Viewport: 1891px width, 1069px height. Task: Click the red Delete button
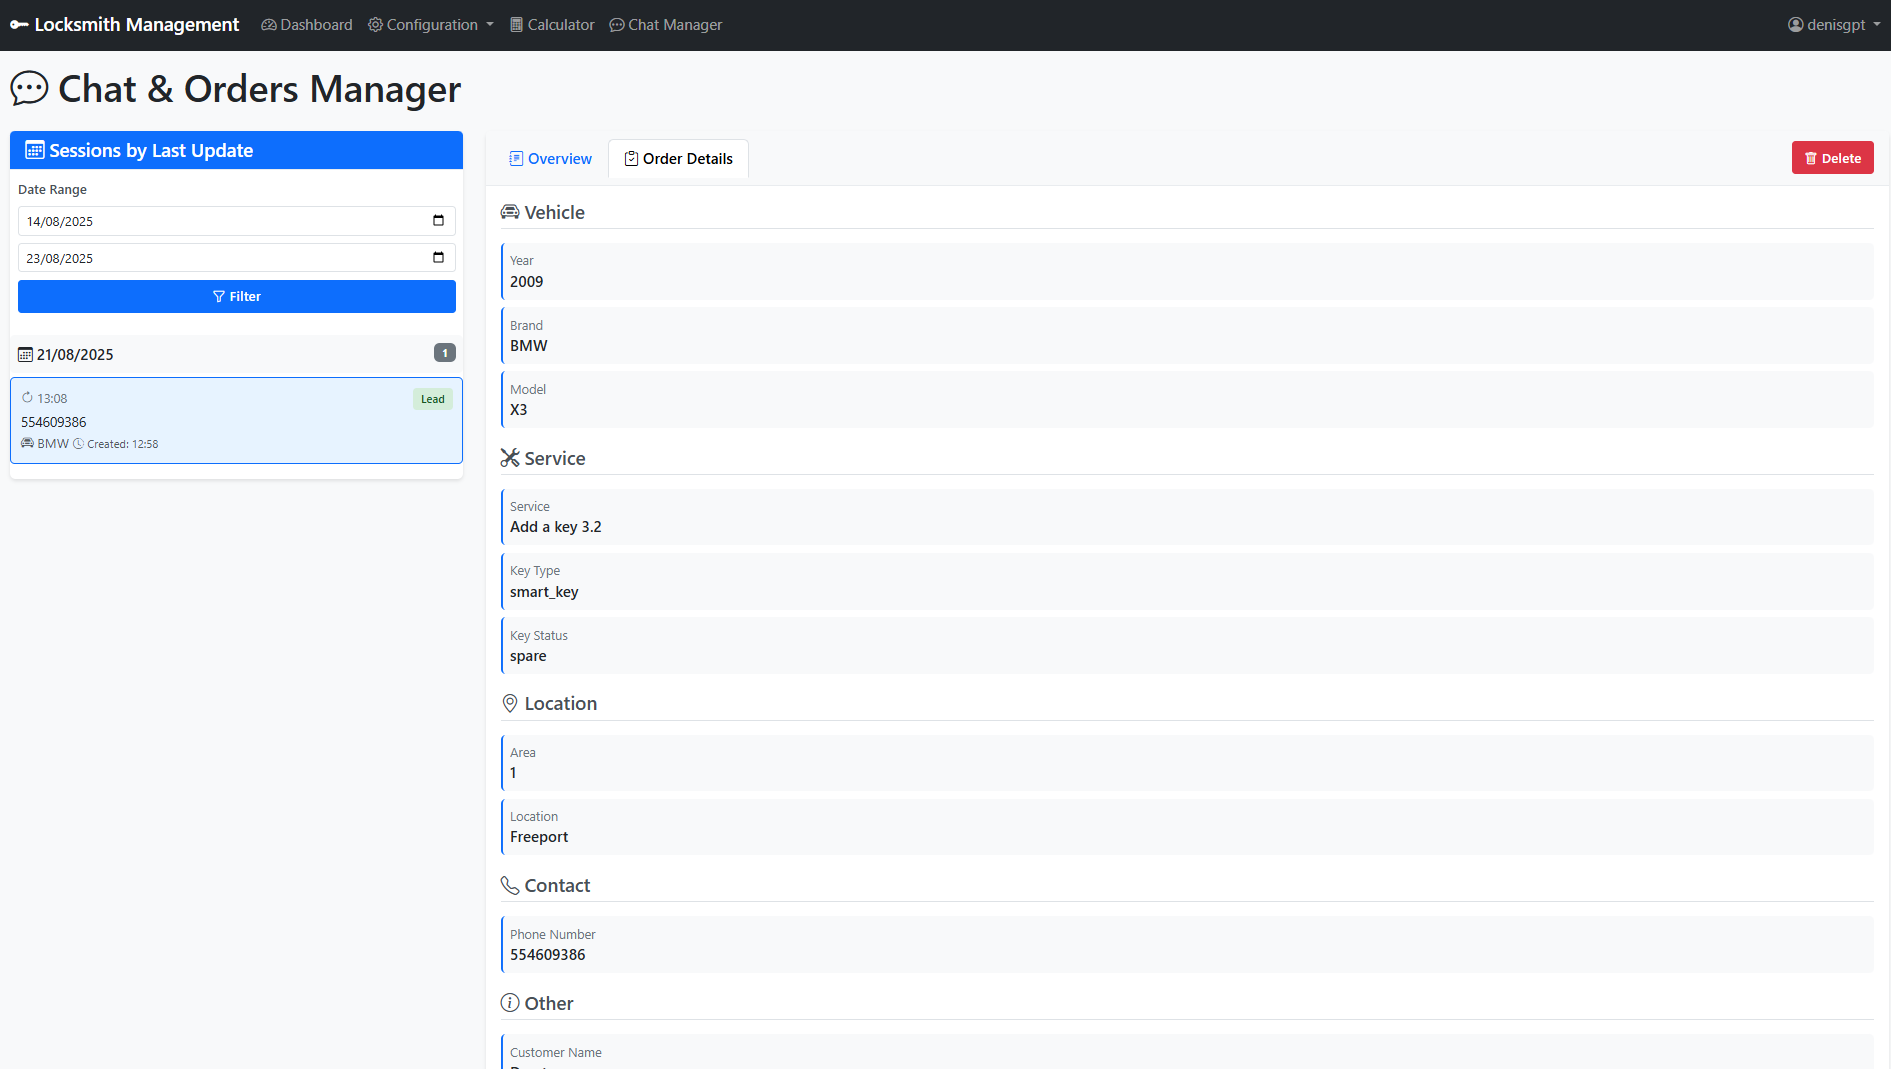[1832, 157]
